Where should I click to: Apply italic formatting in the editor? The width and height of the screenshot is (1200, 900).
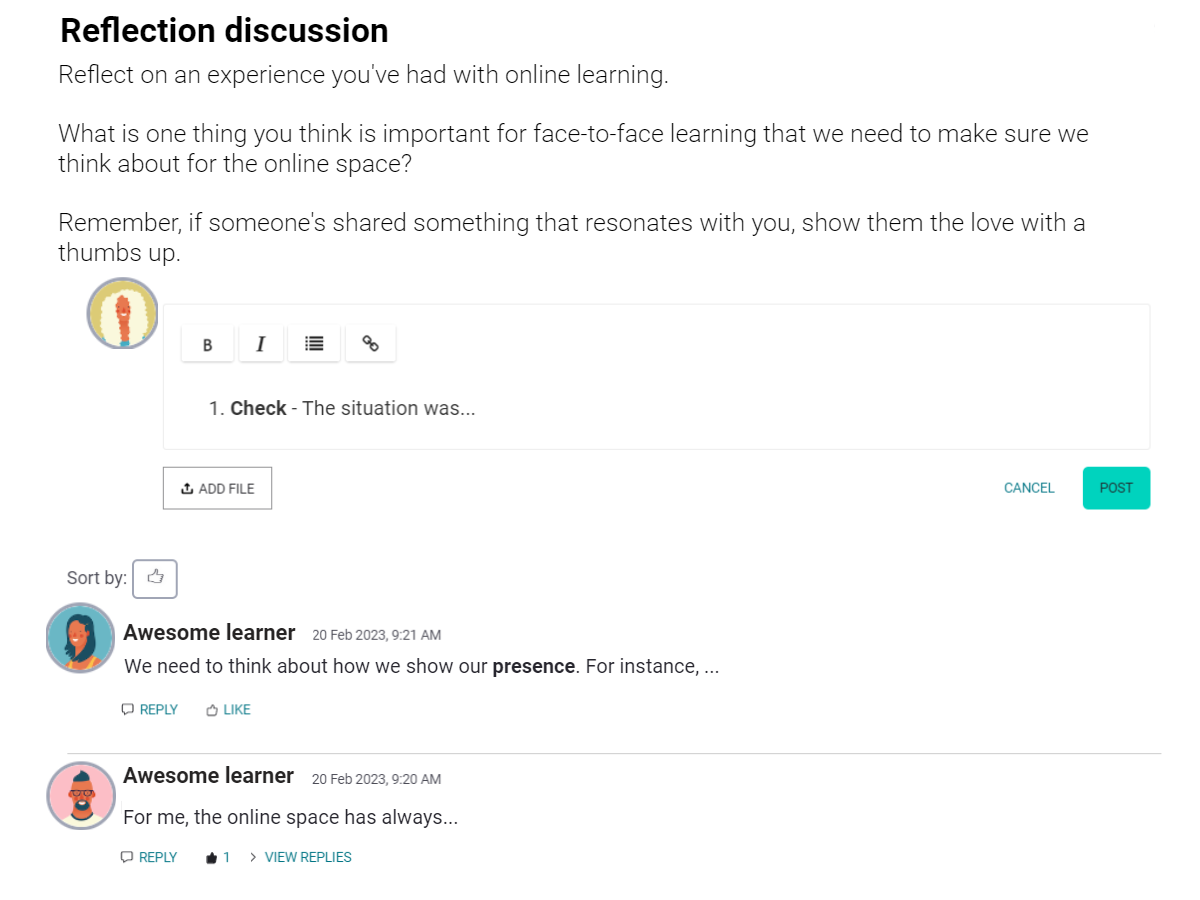coord(261,343)
